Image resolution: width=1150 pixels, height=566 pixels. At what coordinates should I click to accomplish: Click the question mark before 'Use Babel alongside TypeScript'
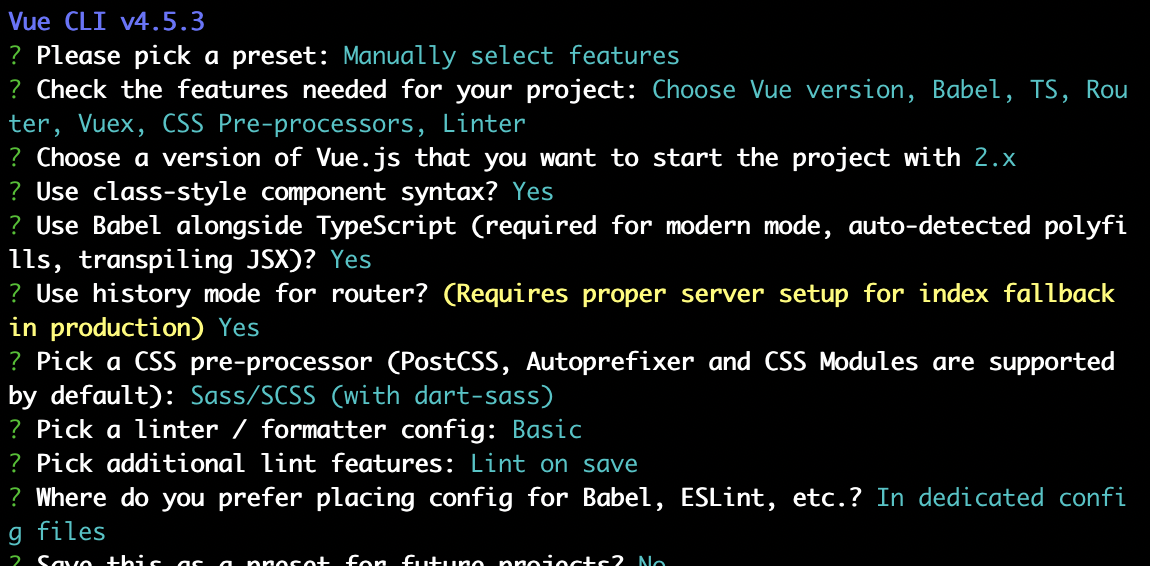pos(15,226)
